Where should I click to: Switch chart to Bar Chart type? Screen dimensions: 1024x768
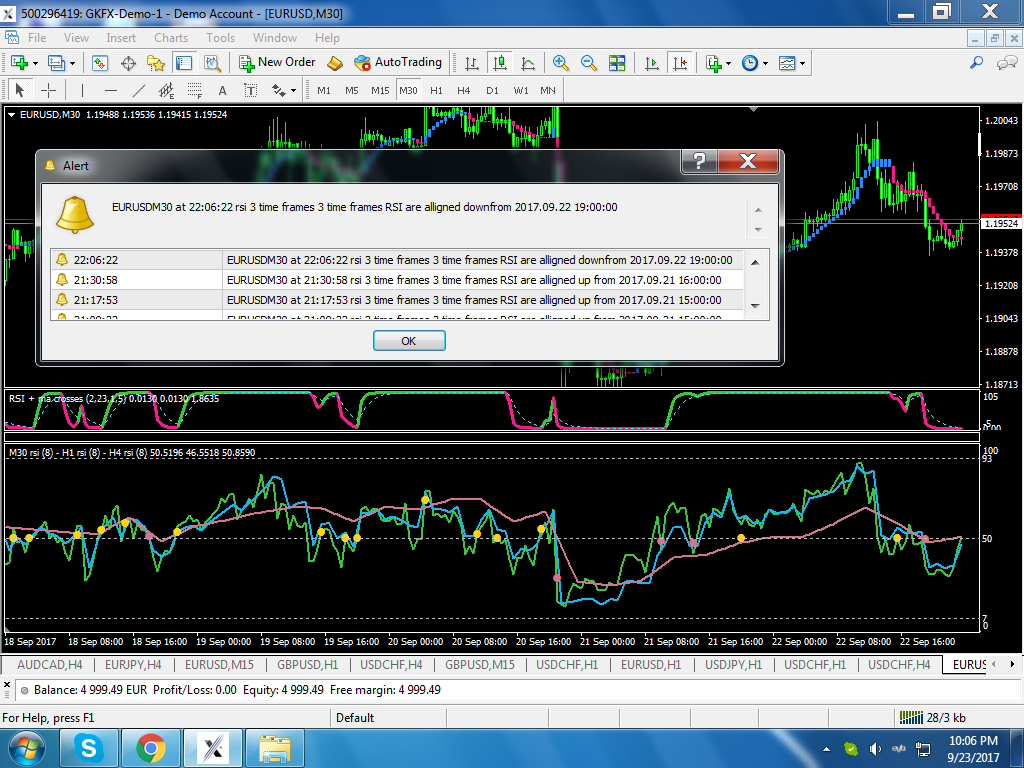coord(472,63)
